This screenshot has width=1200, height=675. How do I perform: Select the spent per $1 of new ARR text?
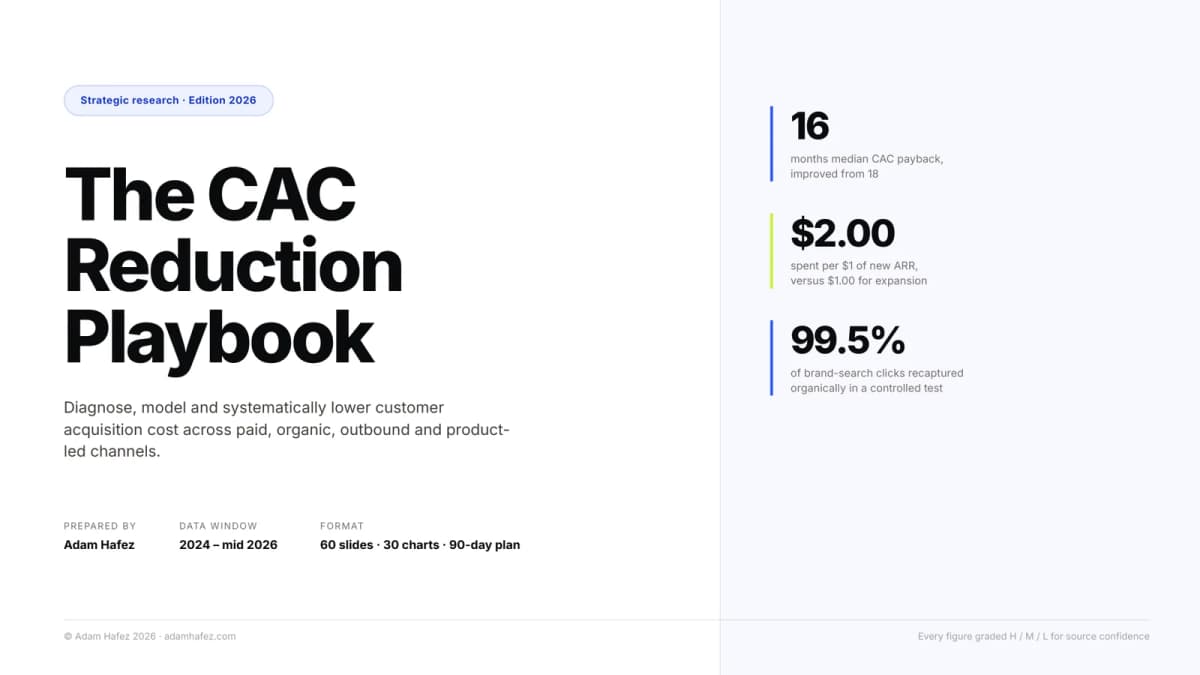coord(859,273)
